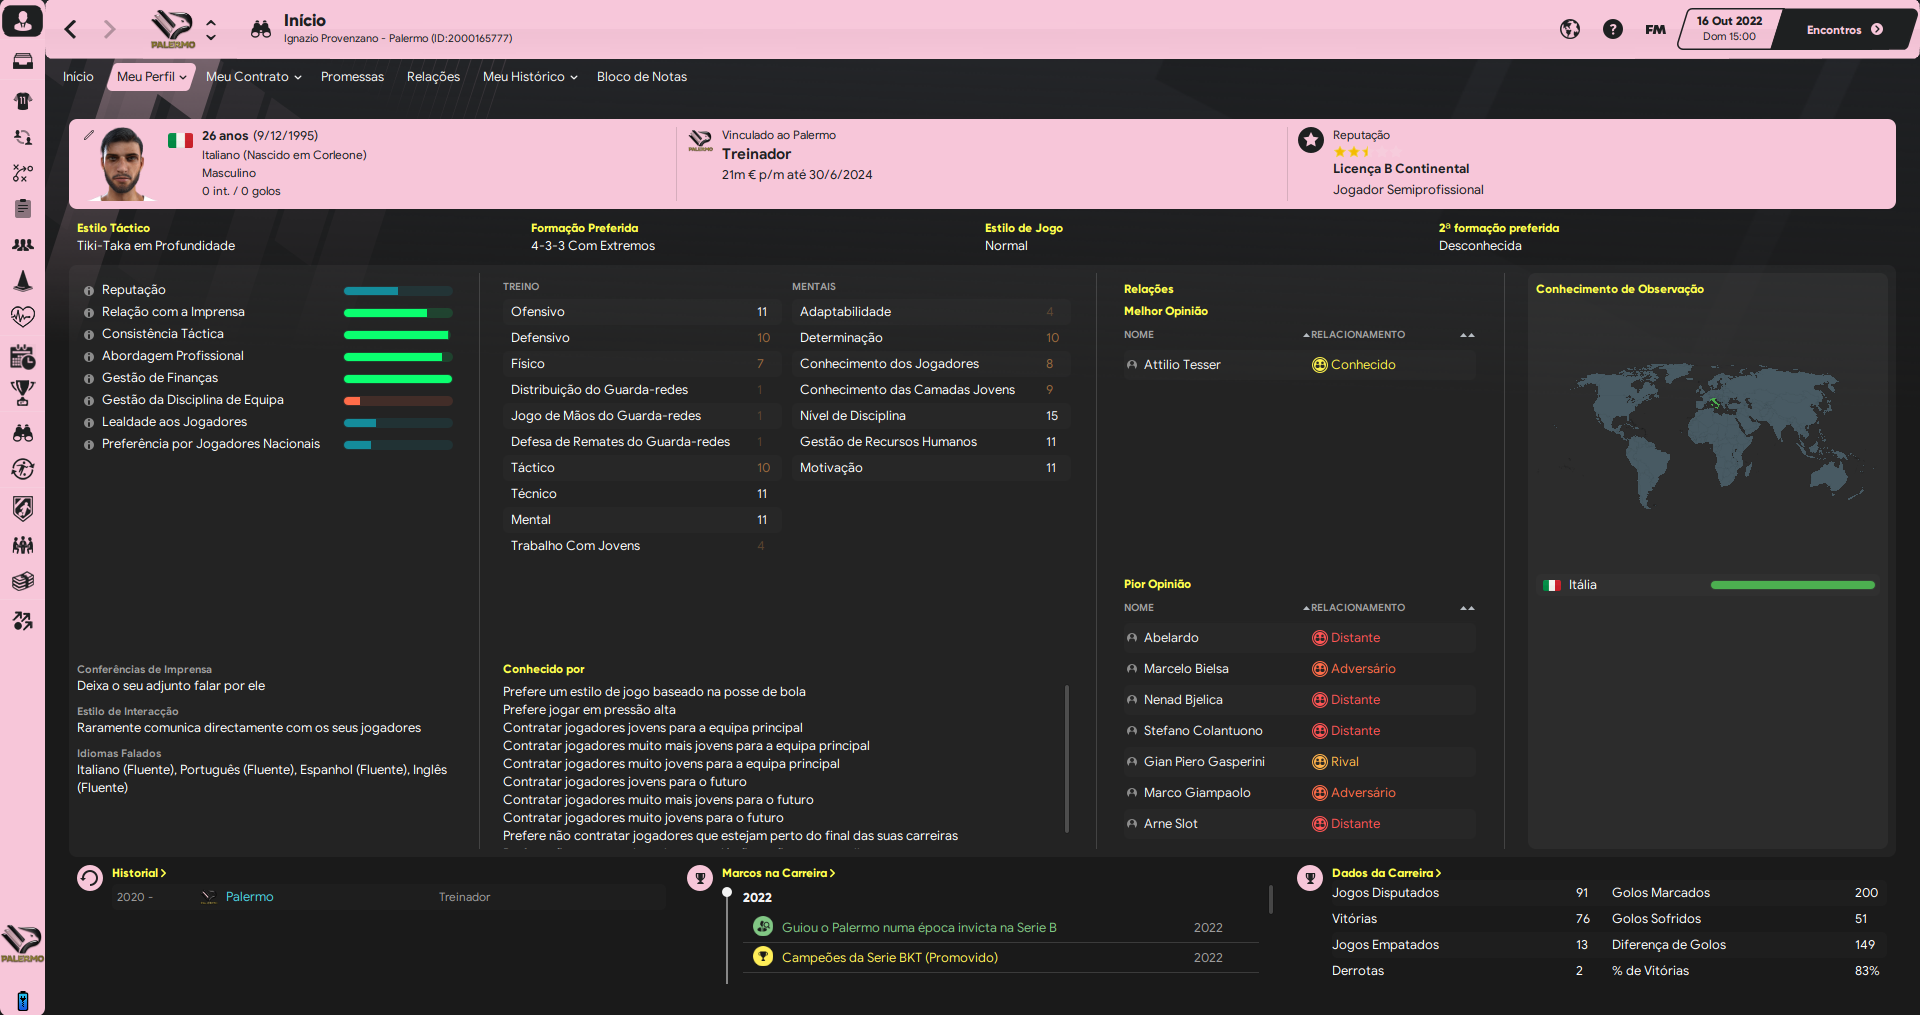Click the up chevron beside club crest
The height and width of the screenshot is (1015, 1920).
coord(211,22)
